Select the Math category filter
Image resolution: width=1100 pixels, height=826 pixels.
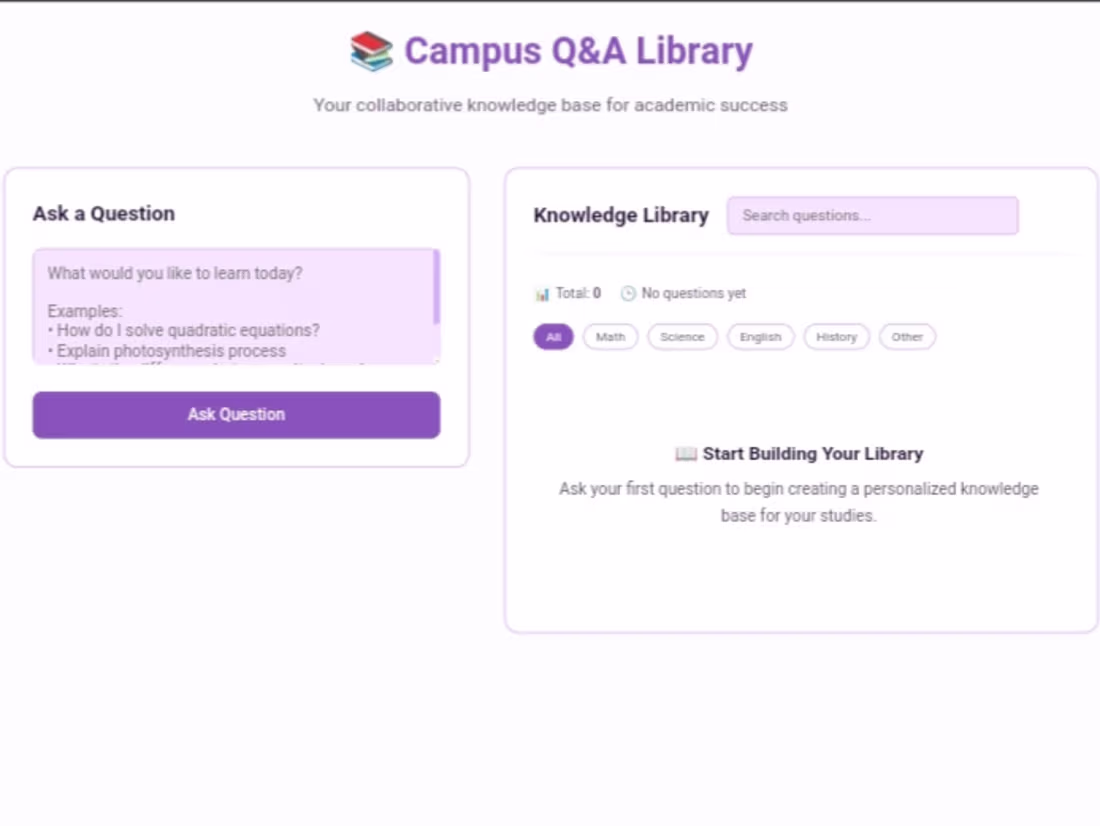click(609, 337)
